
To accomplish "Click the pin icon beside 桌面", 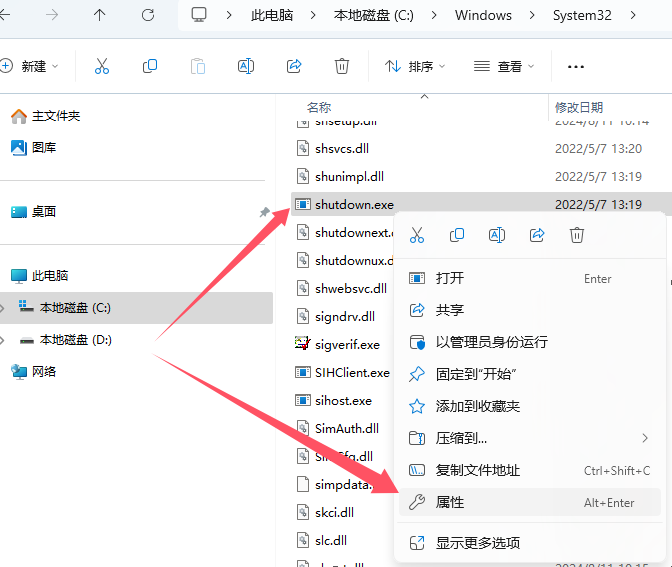I will [x=264, y=212].
